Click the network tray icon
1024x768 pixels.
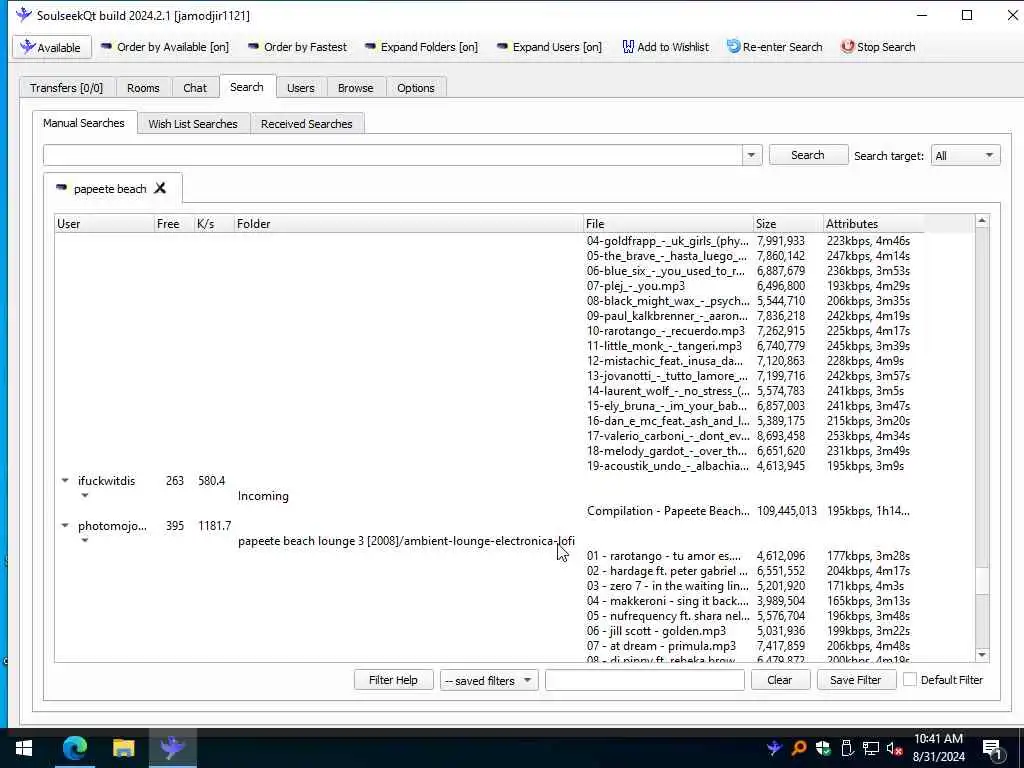click(871, 748)
